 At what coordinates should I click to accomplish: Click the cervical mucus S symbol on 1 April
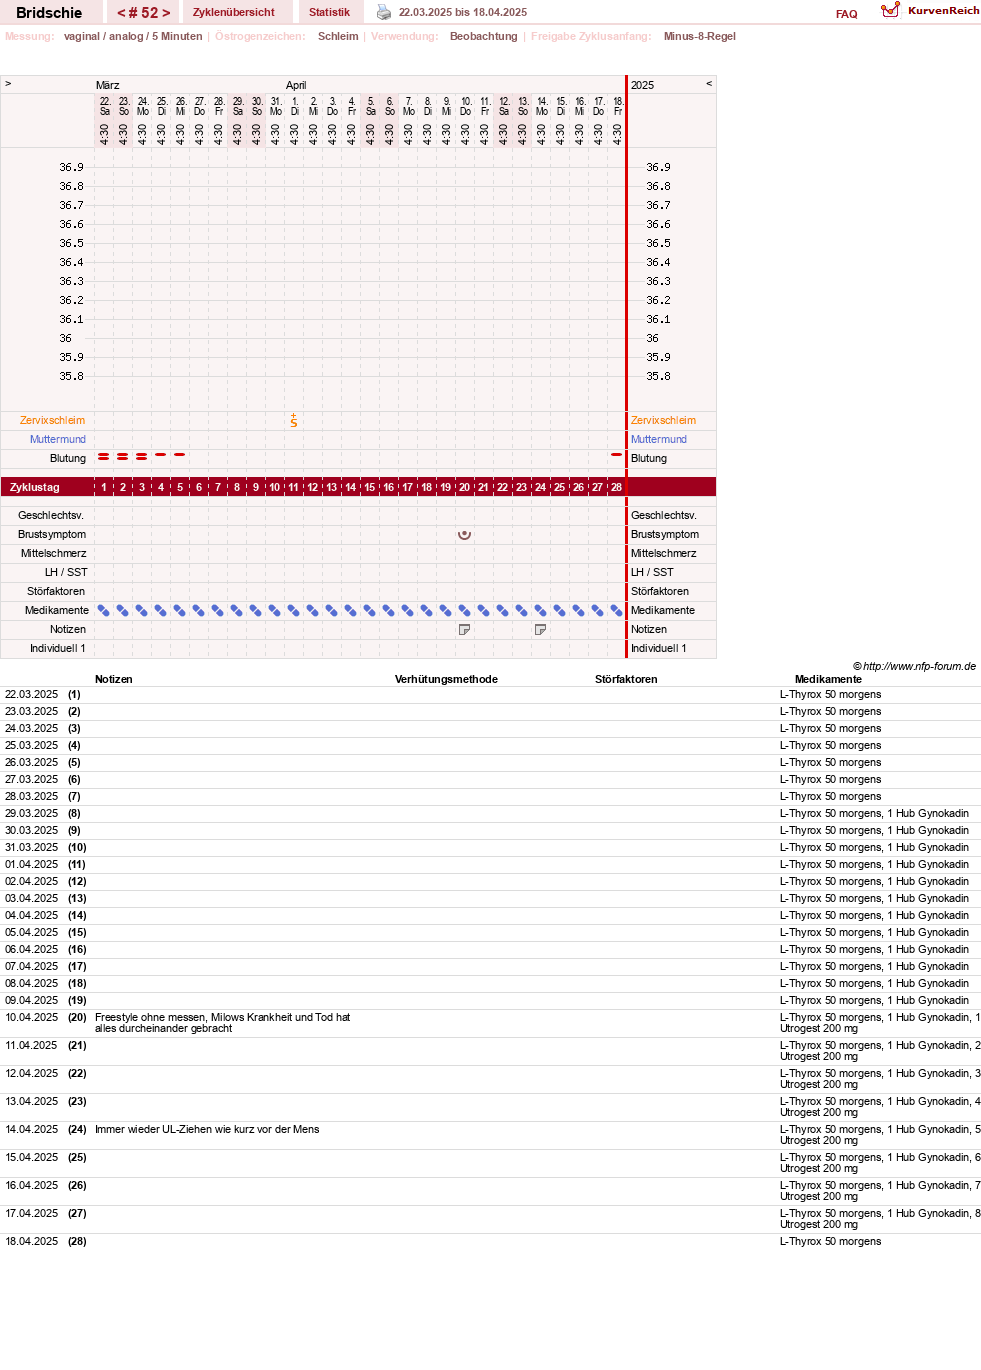(294, 421)
